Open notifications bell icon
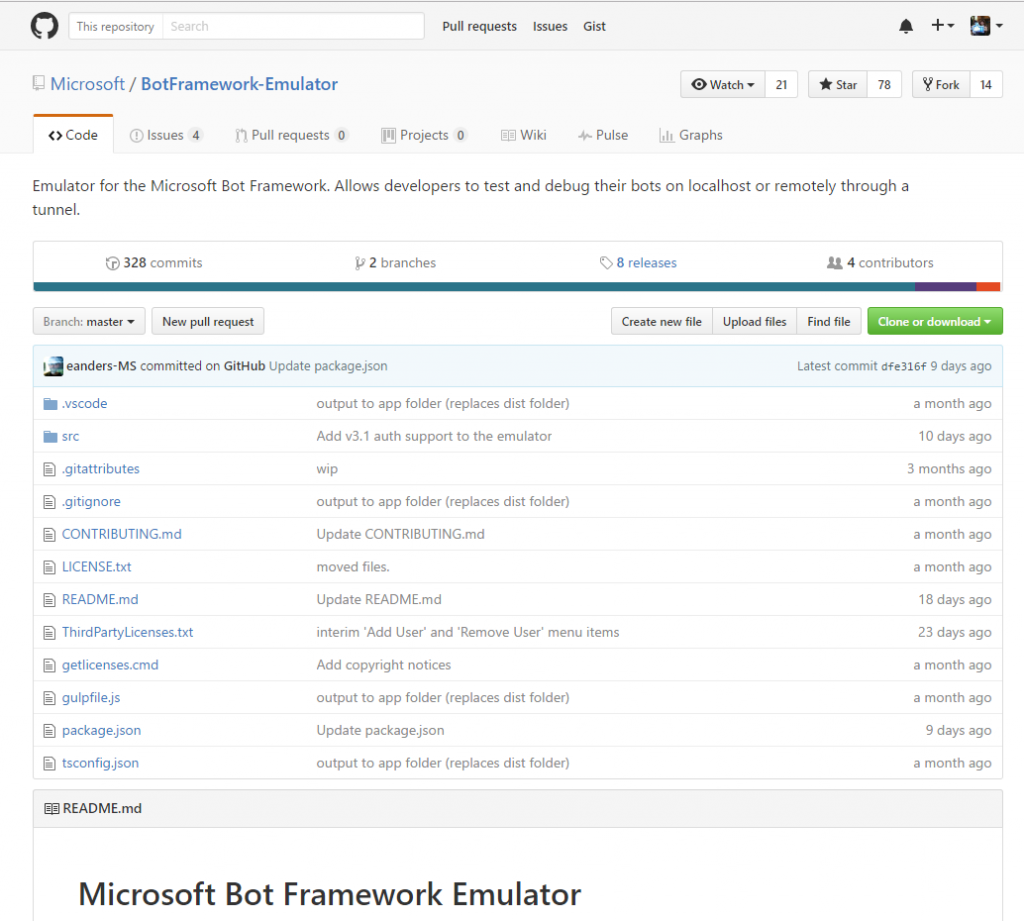Image resolution: width=1024 pixels, height=921 pixels. 906,26
